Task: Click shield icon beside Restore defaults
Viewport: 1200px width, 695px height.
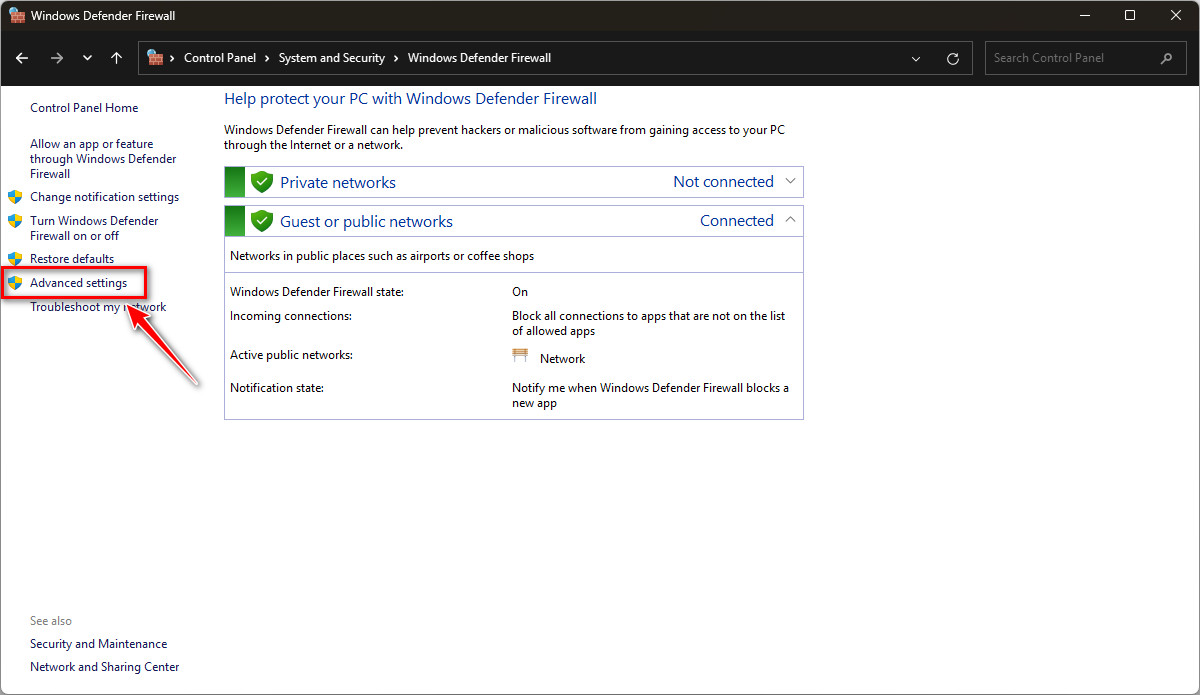Action: click(15, 259)
